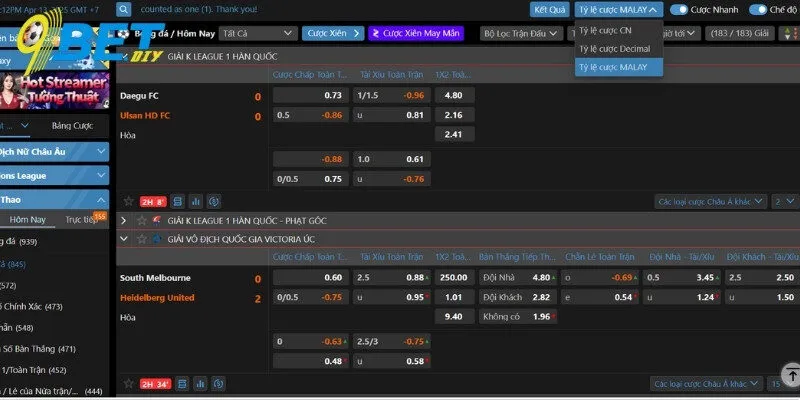Select Tỷ lệ cược CN option
The image size is (800, 400).
[619, 31]
